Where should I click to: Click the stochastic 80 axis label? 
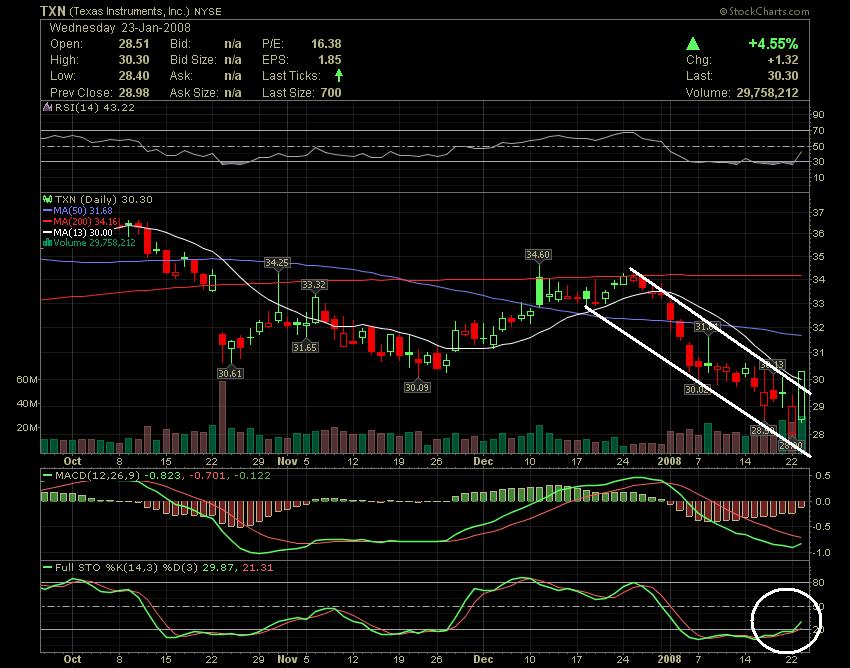(819, 583)
